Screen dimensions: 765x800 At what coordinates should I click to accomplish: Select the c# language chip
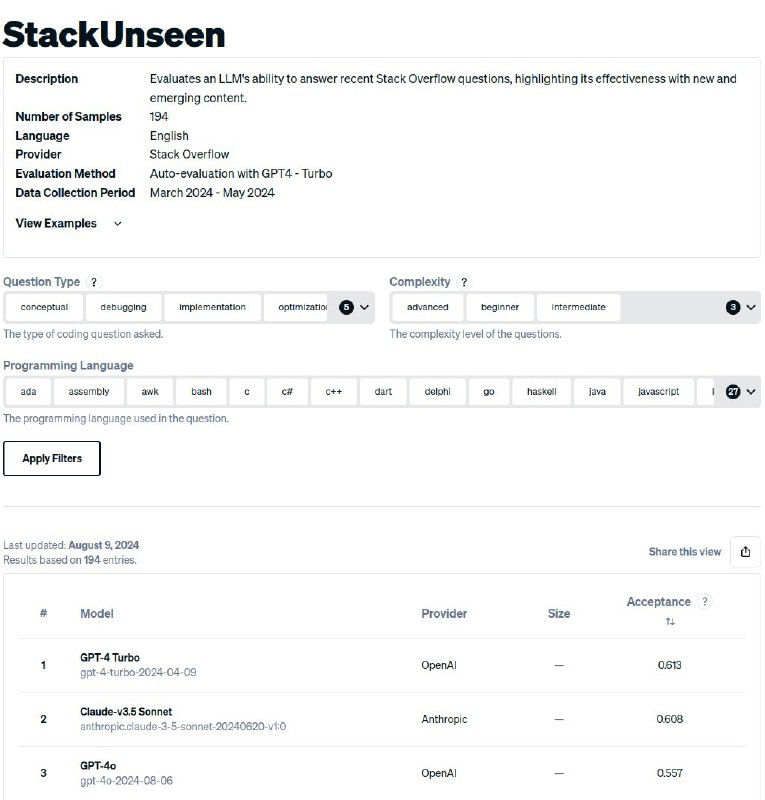287,392
